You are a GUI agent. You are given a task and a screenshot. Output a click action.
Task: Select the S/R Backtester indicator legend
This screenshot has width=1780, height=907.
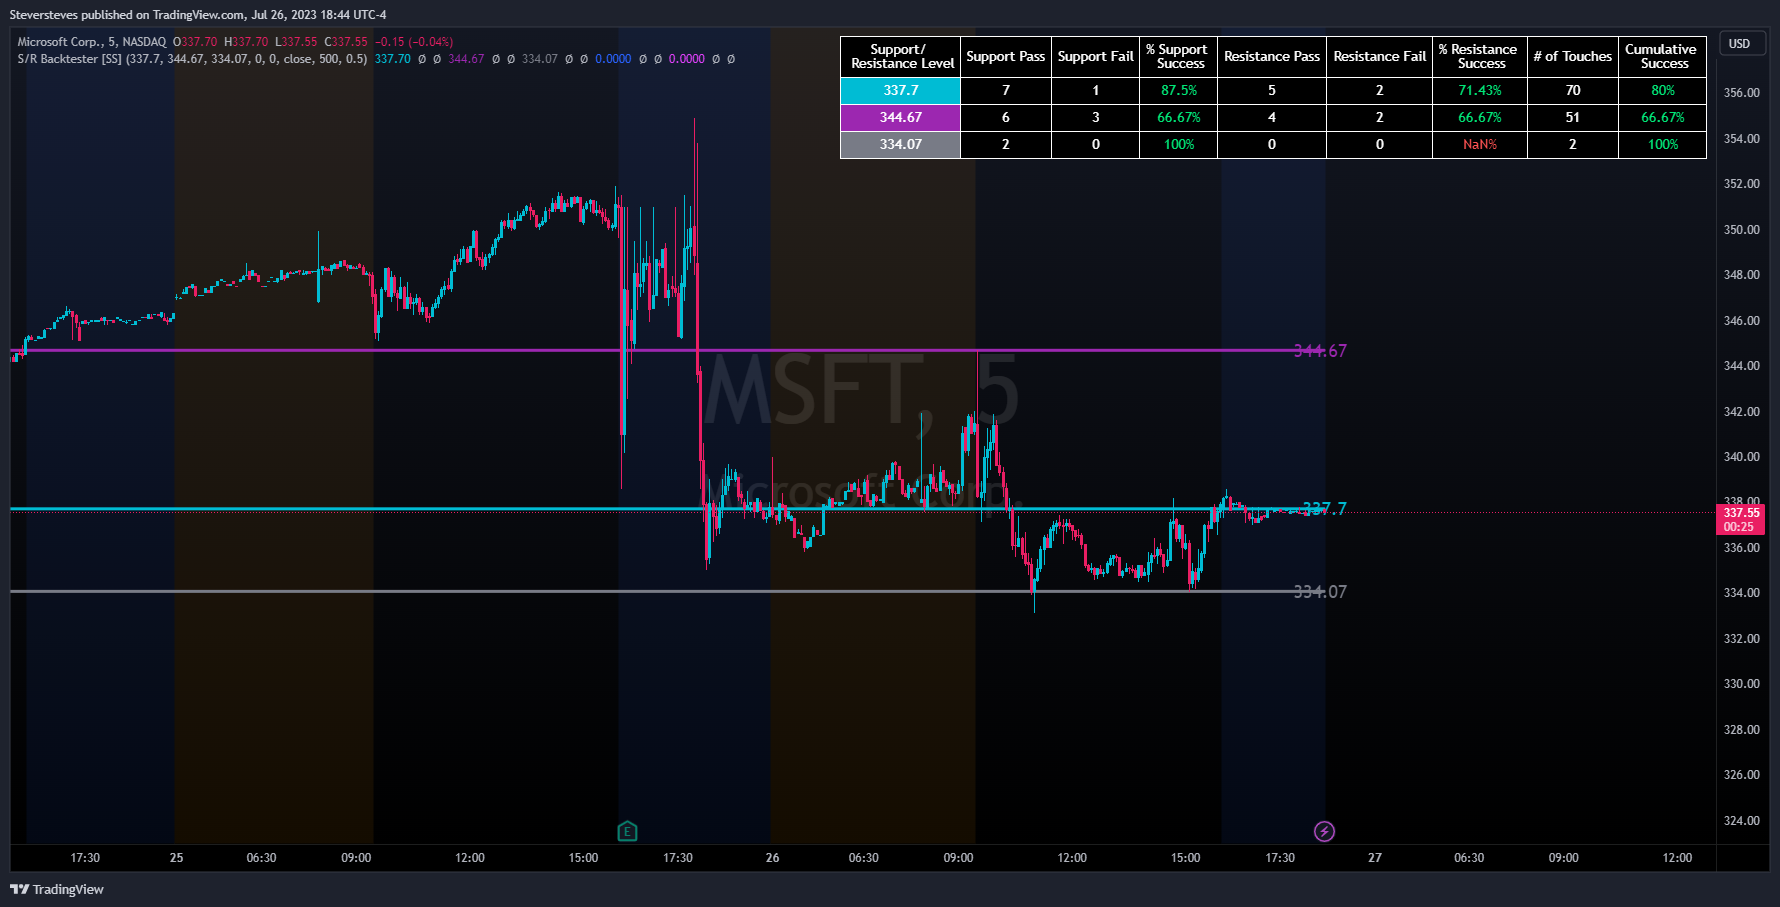pyautogui.click(x=192, y=59)
